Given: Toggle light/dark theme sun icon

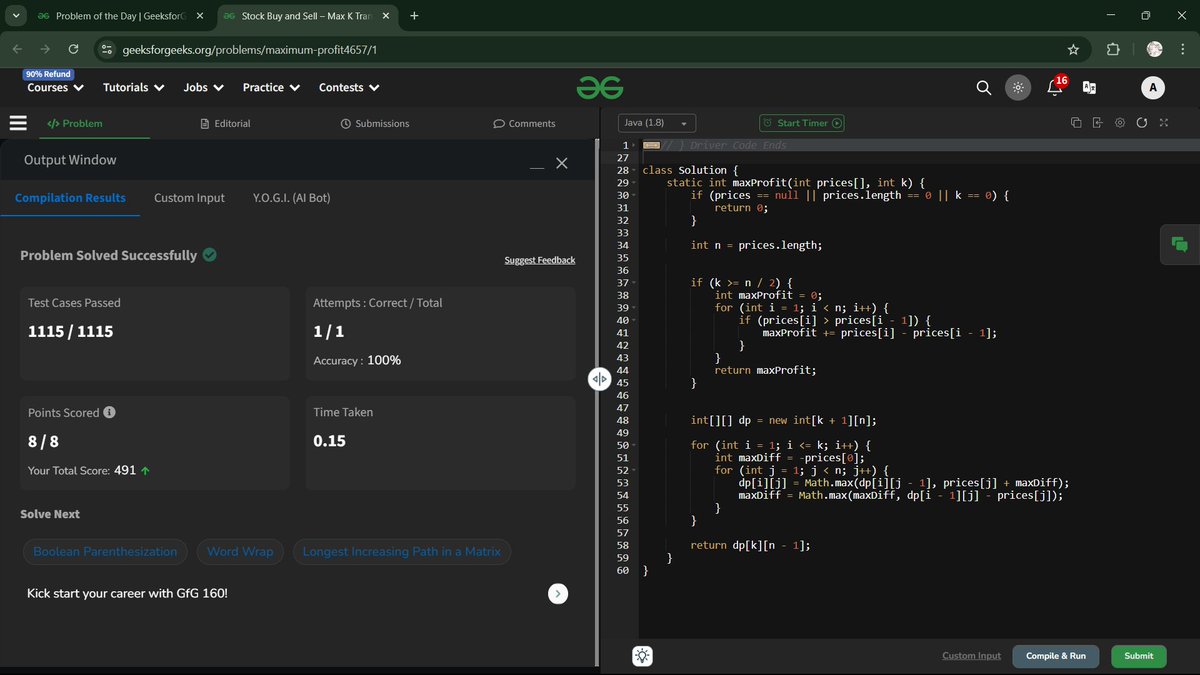Looking at the screenshot, I should pos(1017,88).
